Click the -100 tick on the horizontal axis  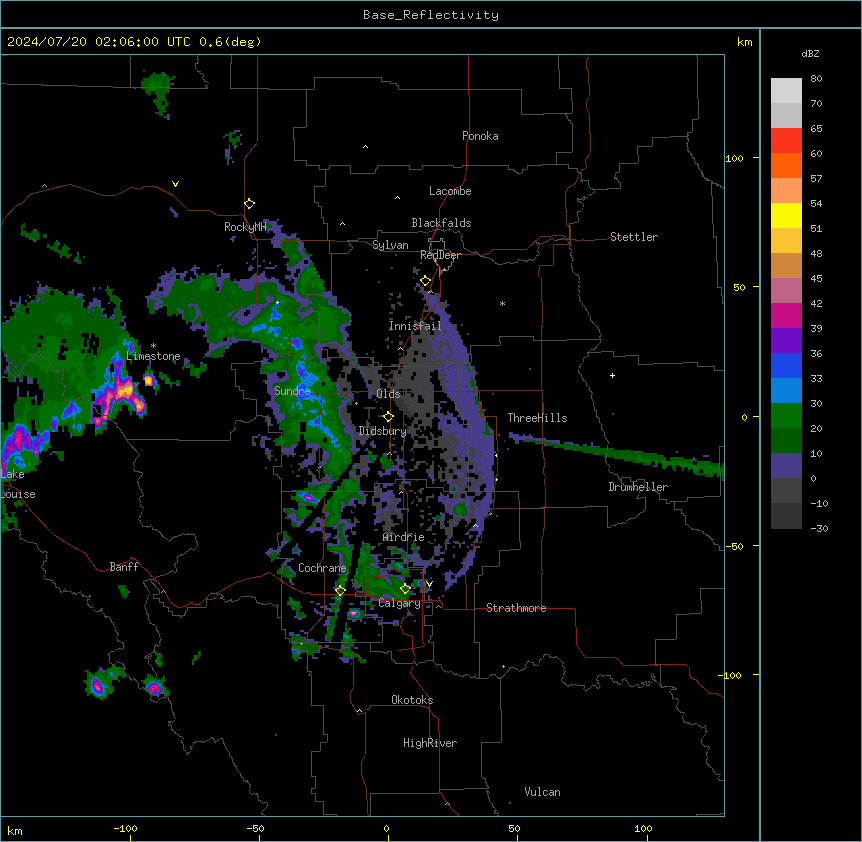125,828
